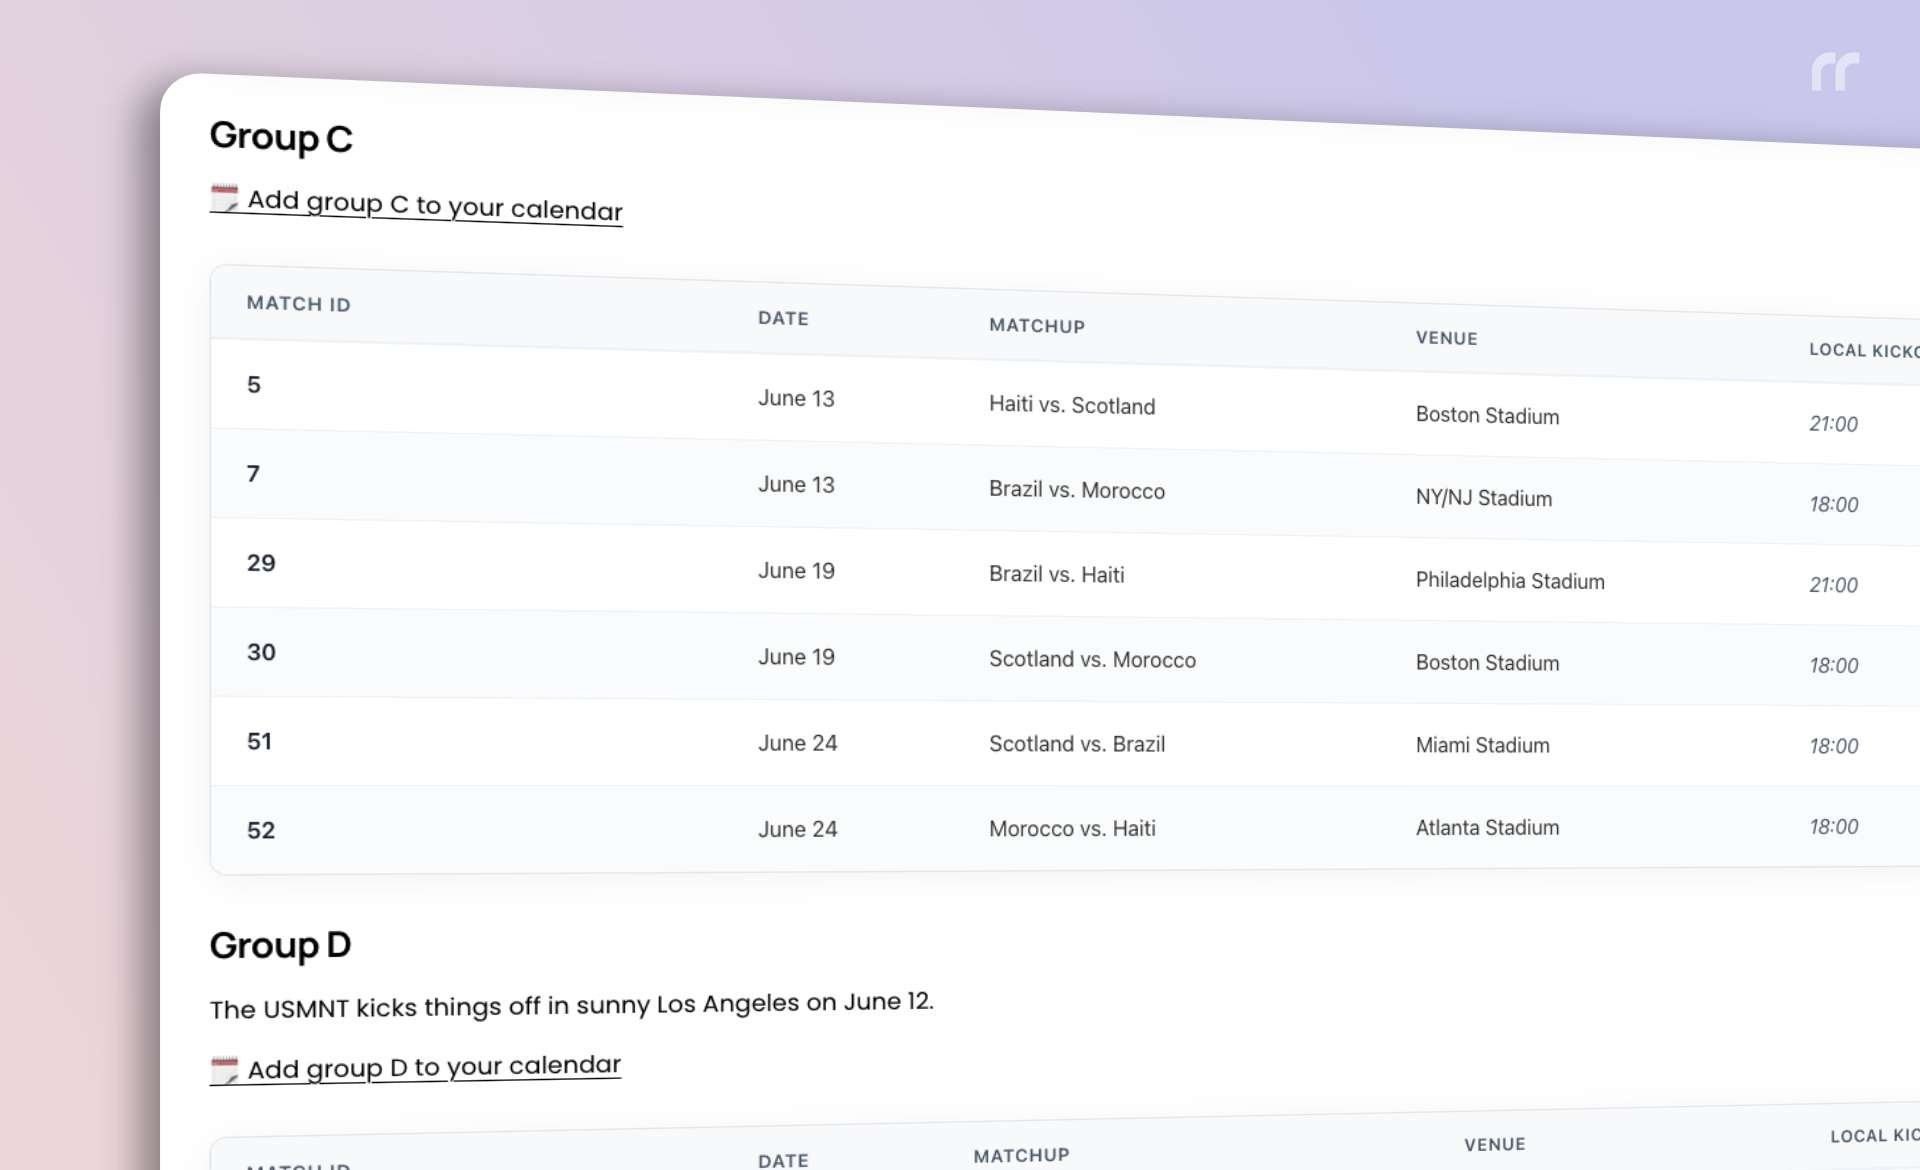Click the June 19 date for Brazil vs. Haiti
The image size is (1920, 1170).
coord(796,570)
